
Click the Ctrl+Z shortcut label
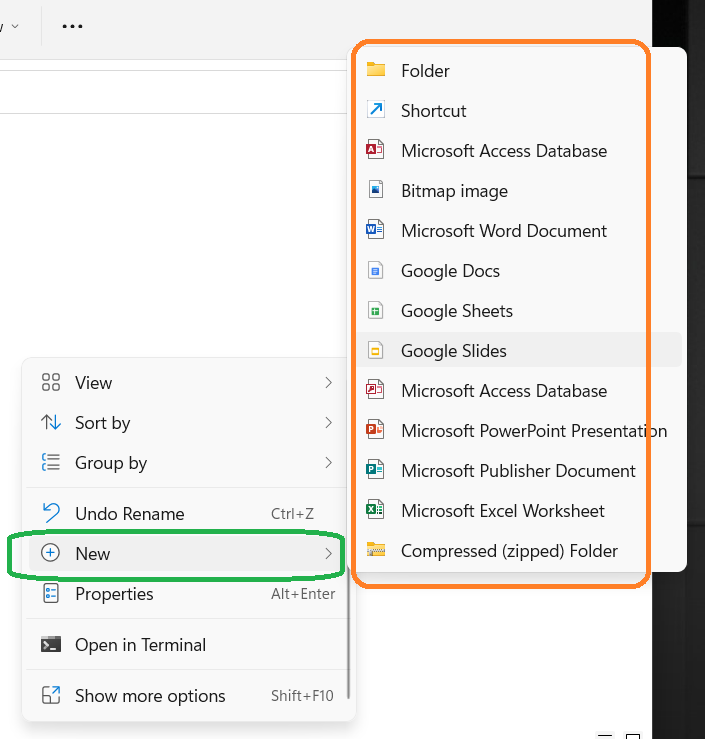292,514
